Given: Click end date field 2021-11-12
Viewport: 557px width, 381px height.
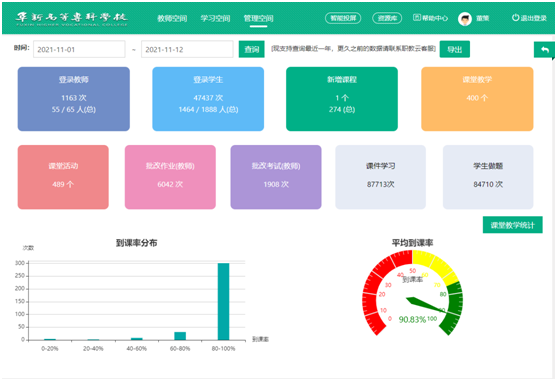Looking at the screenshot, I should [x=187, y=49].
